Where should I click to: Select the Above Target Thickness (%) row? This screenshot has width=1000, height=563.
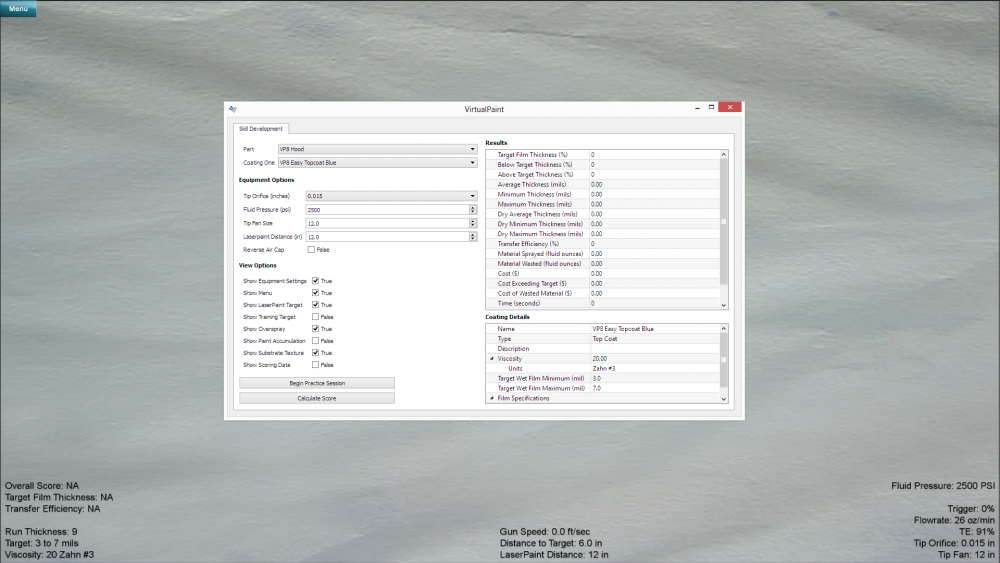coord(603,175)
